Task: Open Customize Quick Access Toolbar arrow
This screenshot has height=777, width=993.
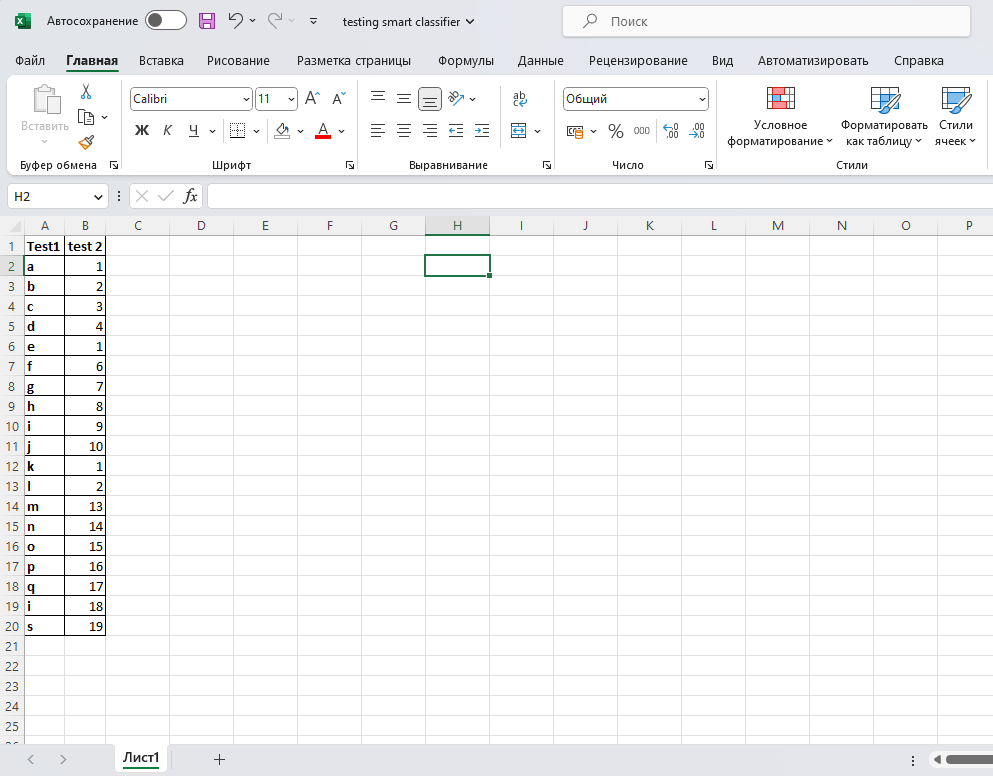Action: point(313,21)
